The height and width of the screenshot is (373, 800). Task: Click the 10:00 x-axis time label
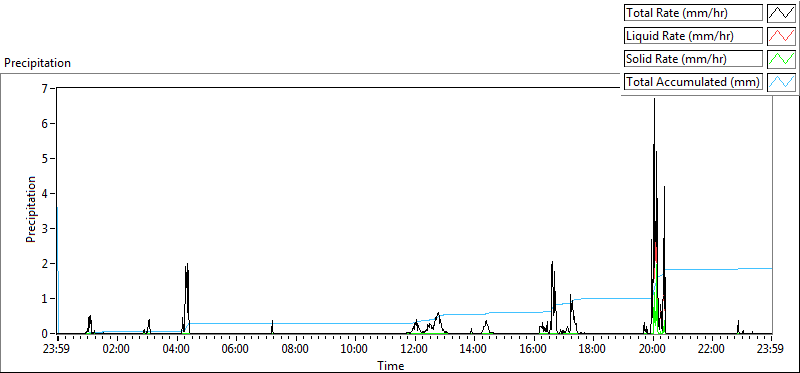(x=355, y=350)
